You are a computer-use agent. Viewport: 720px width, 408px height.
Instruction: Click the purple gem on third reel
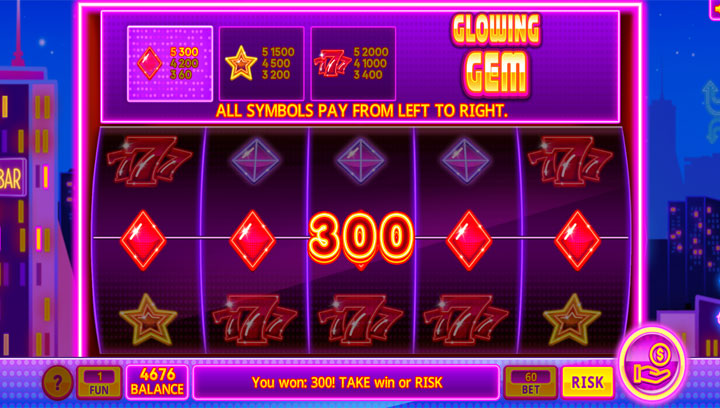360,161
